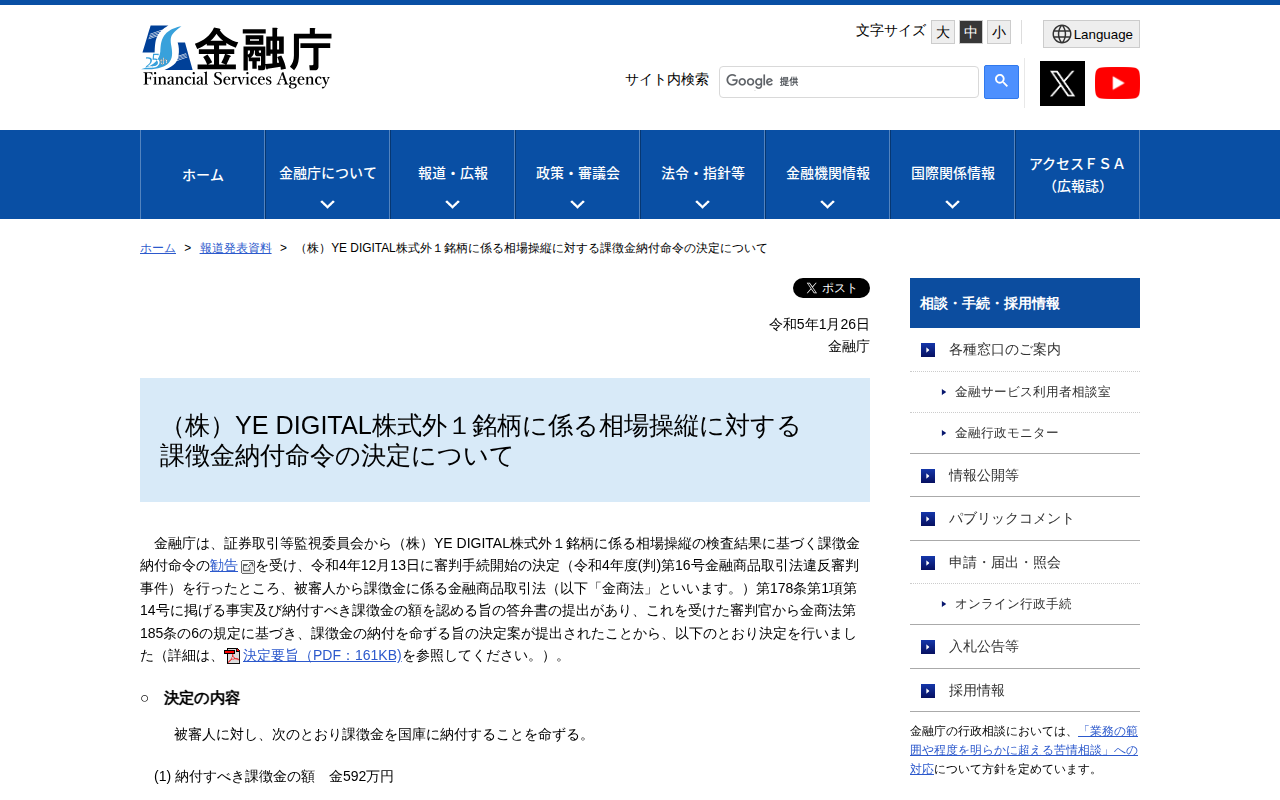
Task: Expand the 法令・指針等 menu chevron
Action: point(702,204)
